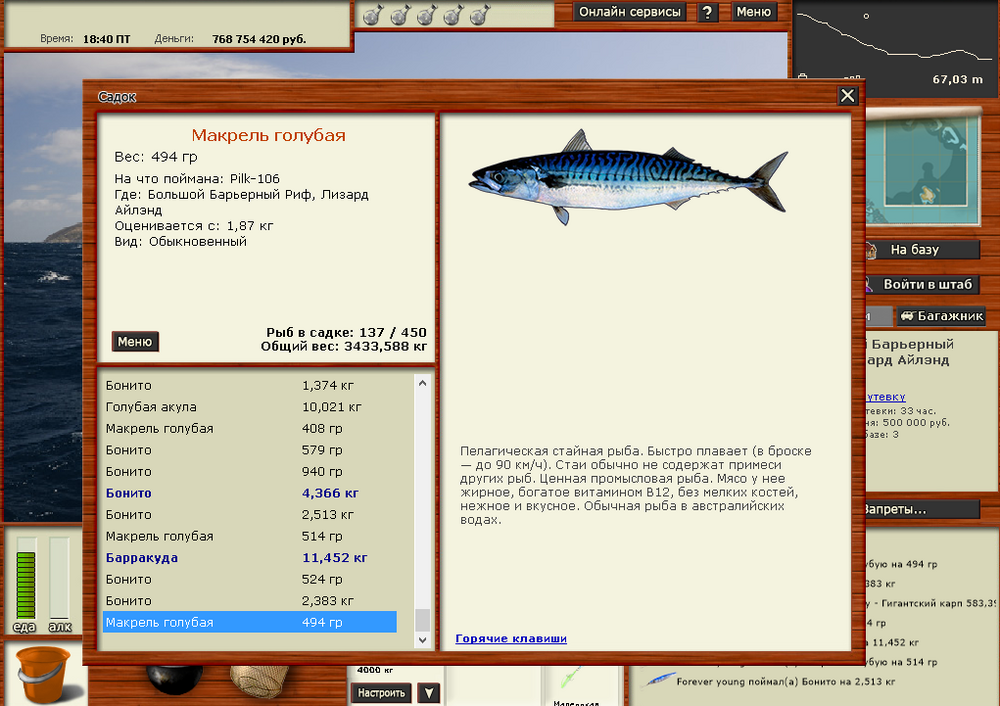Click the green еда food level bar
Image resolution: width=1000 pixels, height=706 pixels.
26,584
